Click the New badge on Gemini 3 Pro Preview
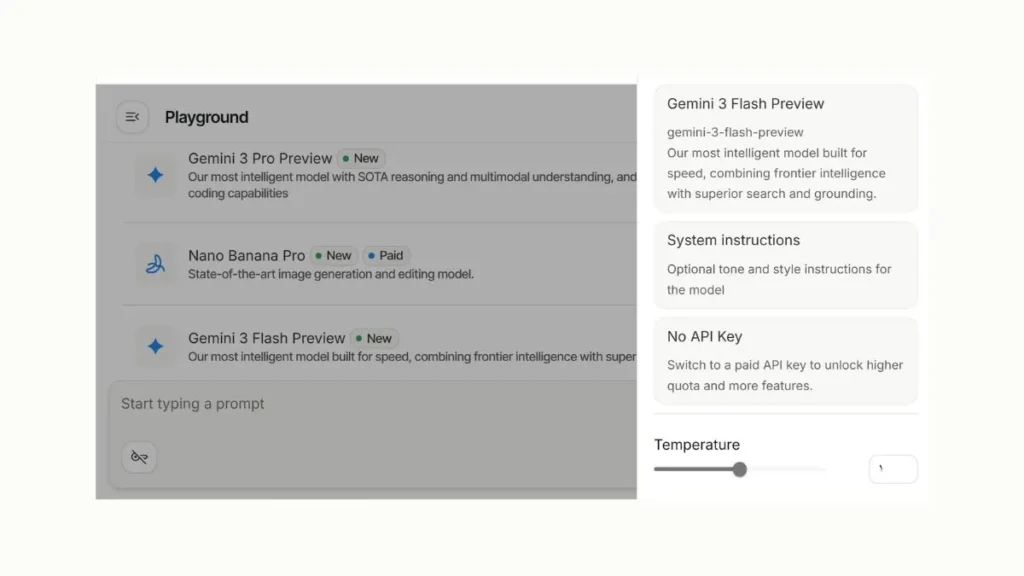The width and height of the screenshot is (1024, 576). [361, 158]
